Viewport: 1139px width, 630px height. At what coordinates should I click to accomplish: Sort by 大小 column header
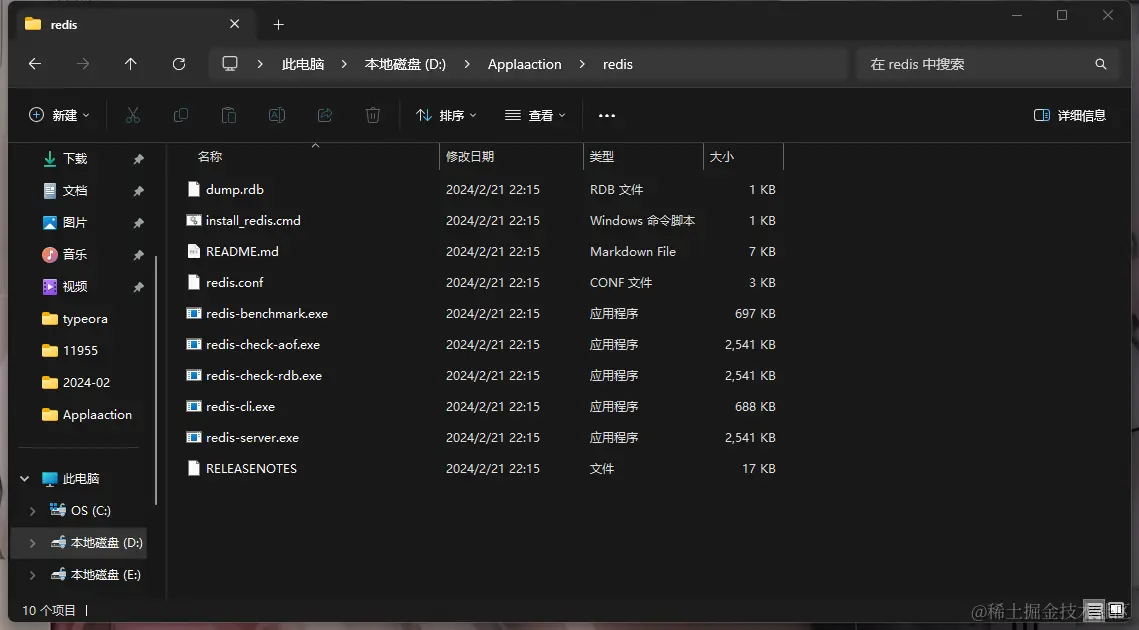(x=721, y=156)
